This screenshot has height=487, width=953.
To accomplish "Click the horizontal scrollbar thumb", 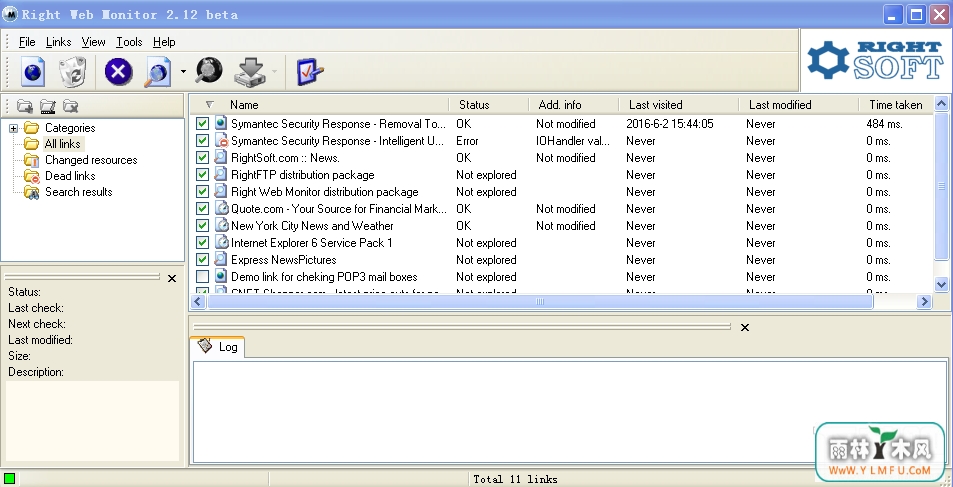I will point(540,301).
